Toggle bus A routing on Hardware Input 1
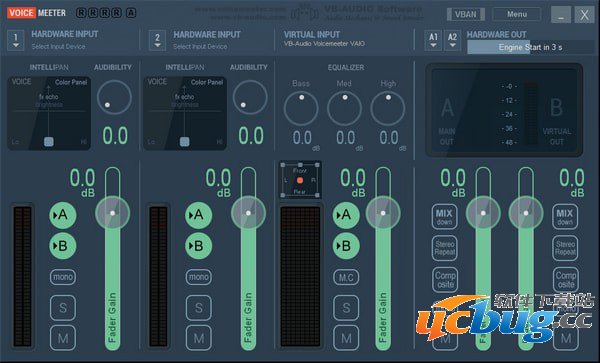The width and height of the screenshot is (600, 363). (x=63, y=215)
